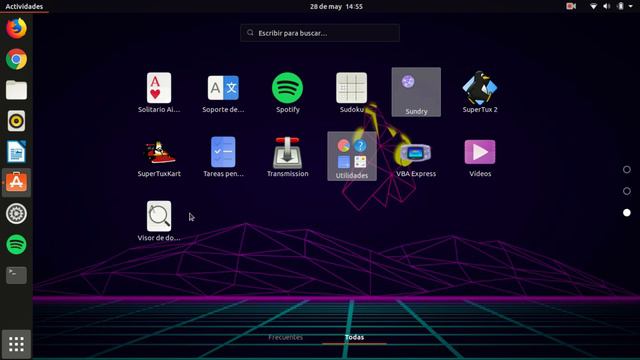640x360 pixels.
Task: Open Google Chrome from the dock
Action: point(16,59)
